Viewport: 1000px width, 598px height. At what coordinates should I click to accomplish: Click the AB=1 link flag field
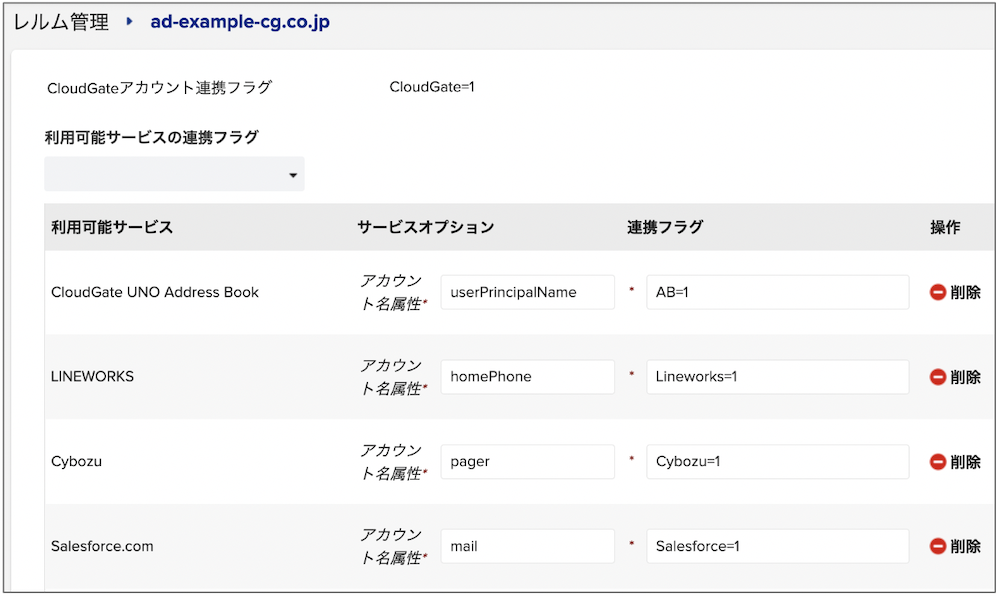[777, 292]
